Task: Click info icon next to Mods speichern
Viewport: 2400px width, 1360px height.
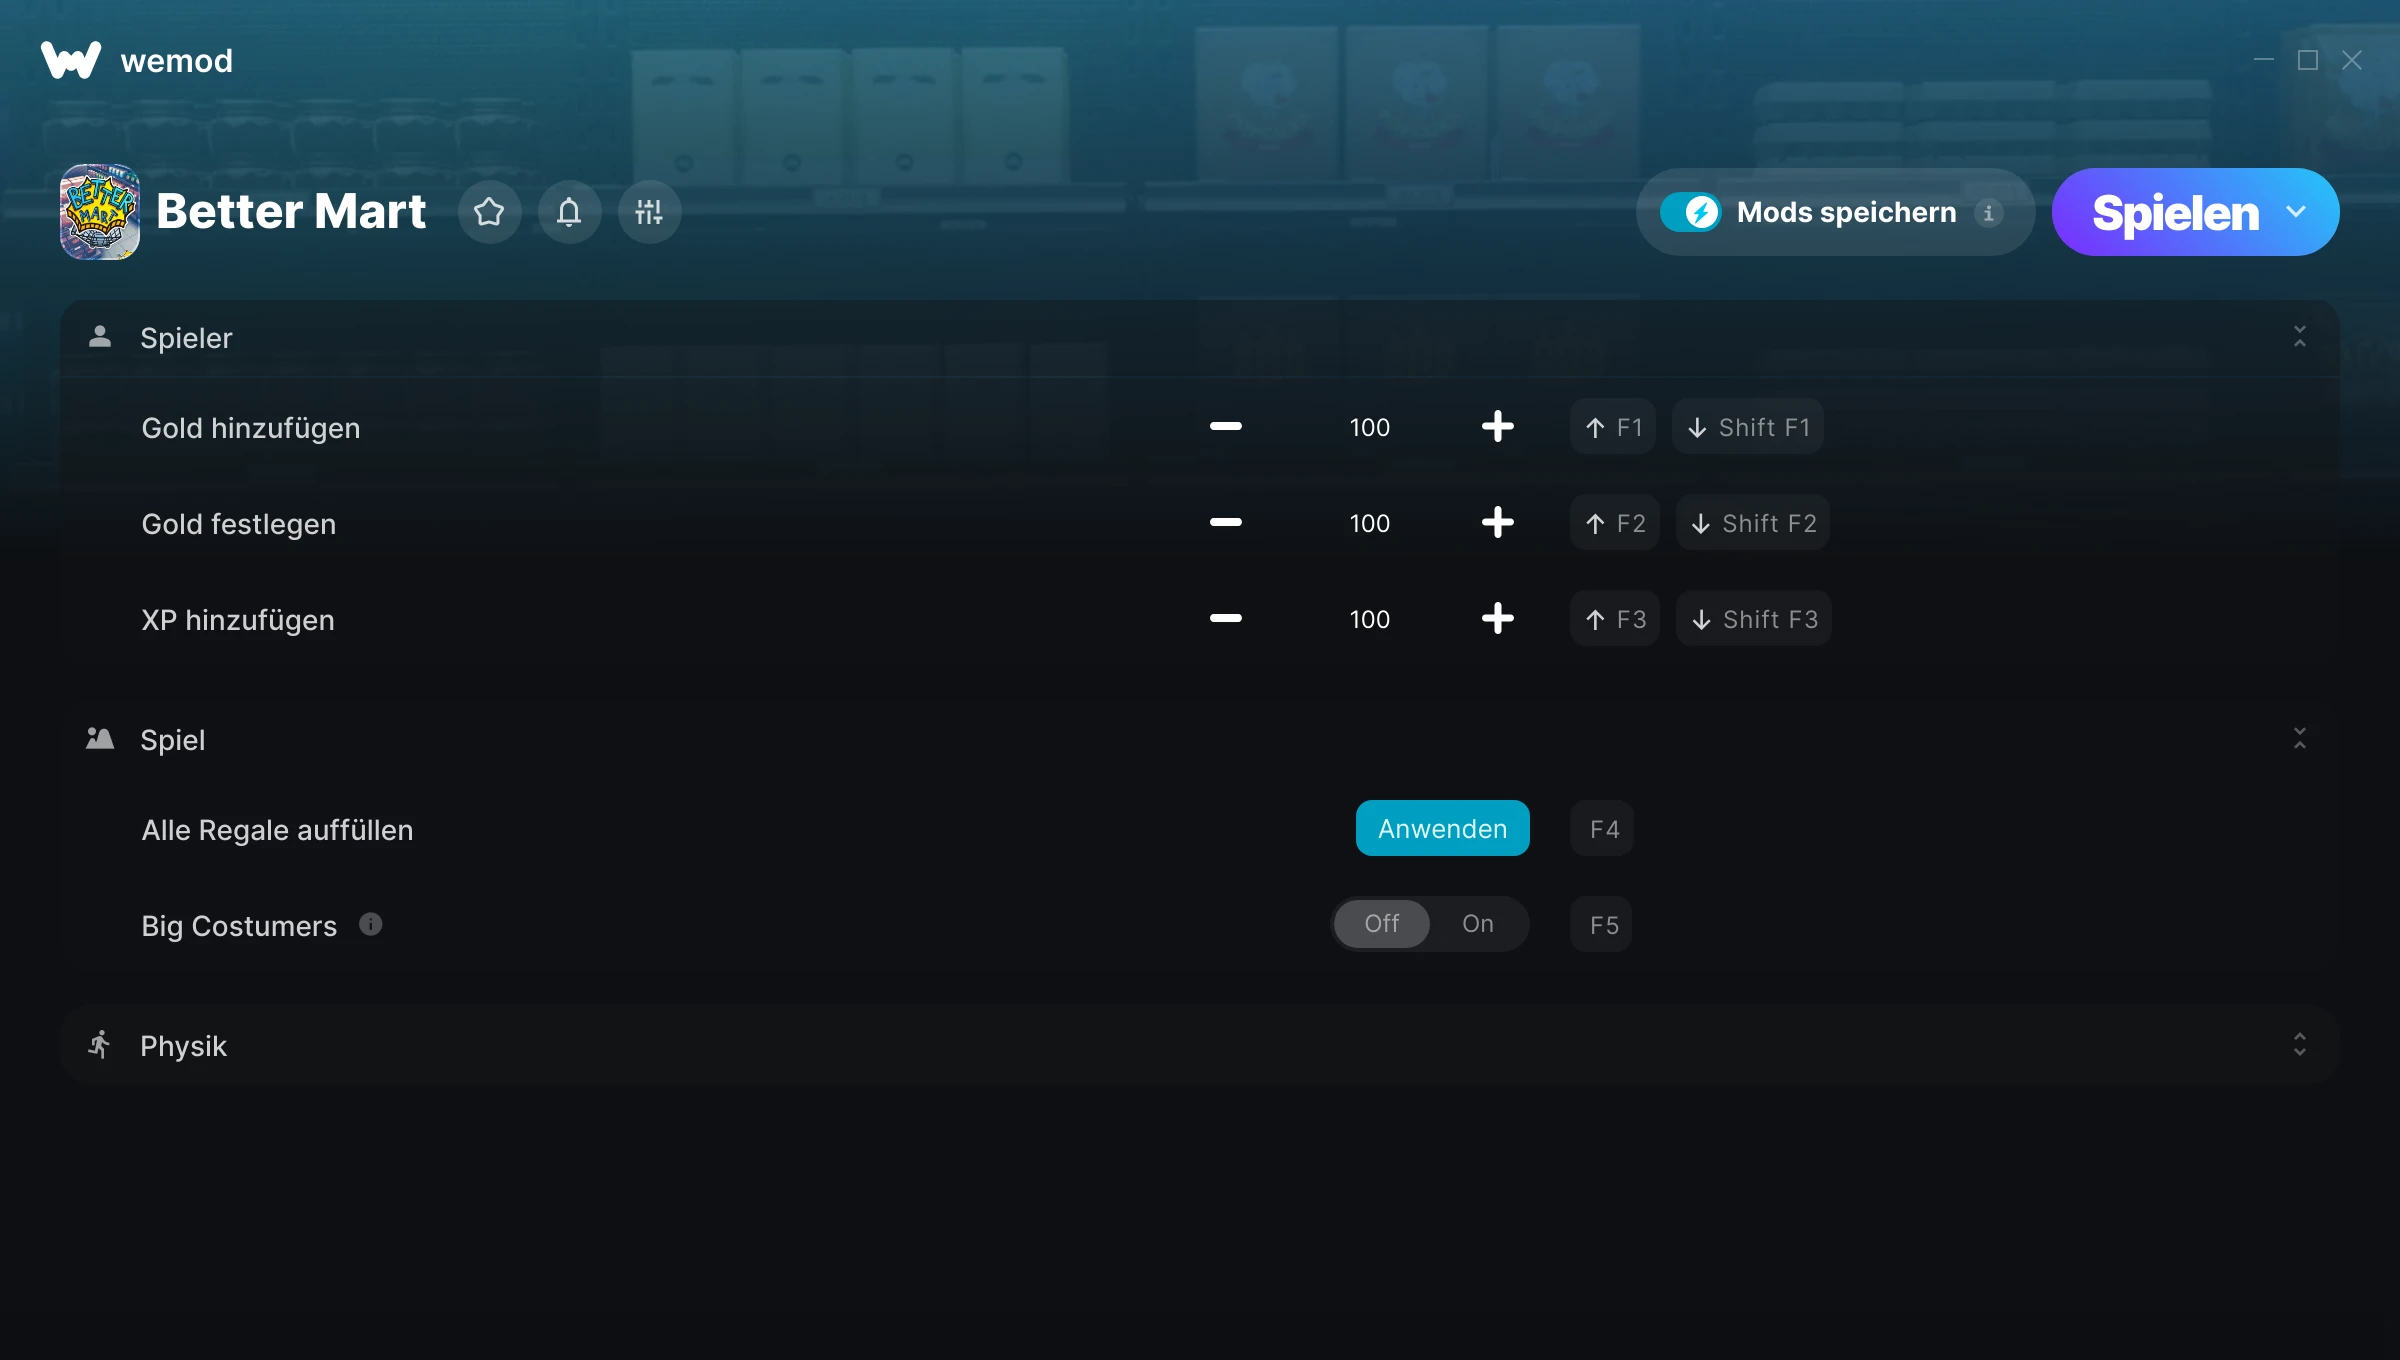Action: coord(1988,213)
